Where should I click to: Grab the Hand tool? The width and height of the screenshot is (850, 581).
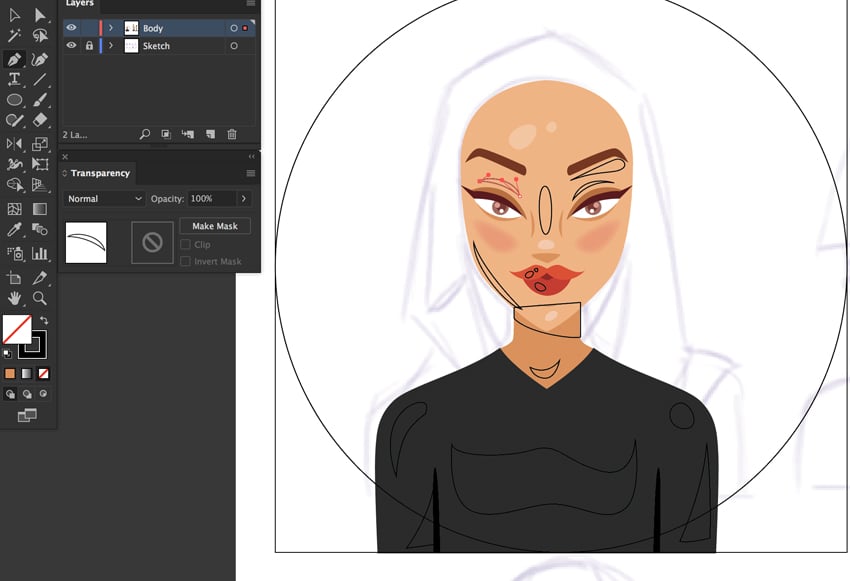click(14, 298)
